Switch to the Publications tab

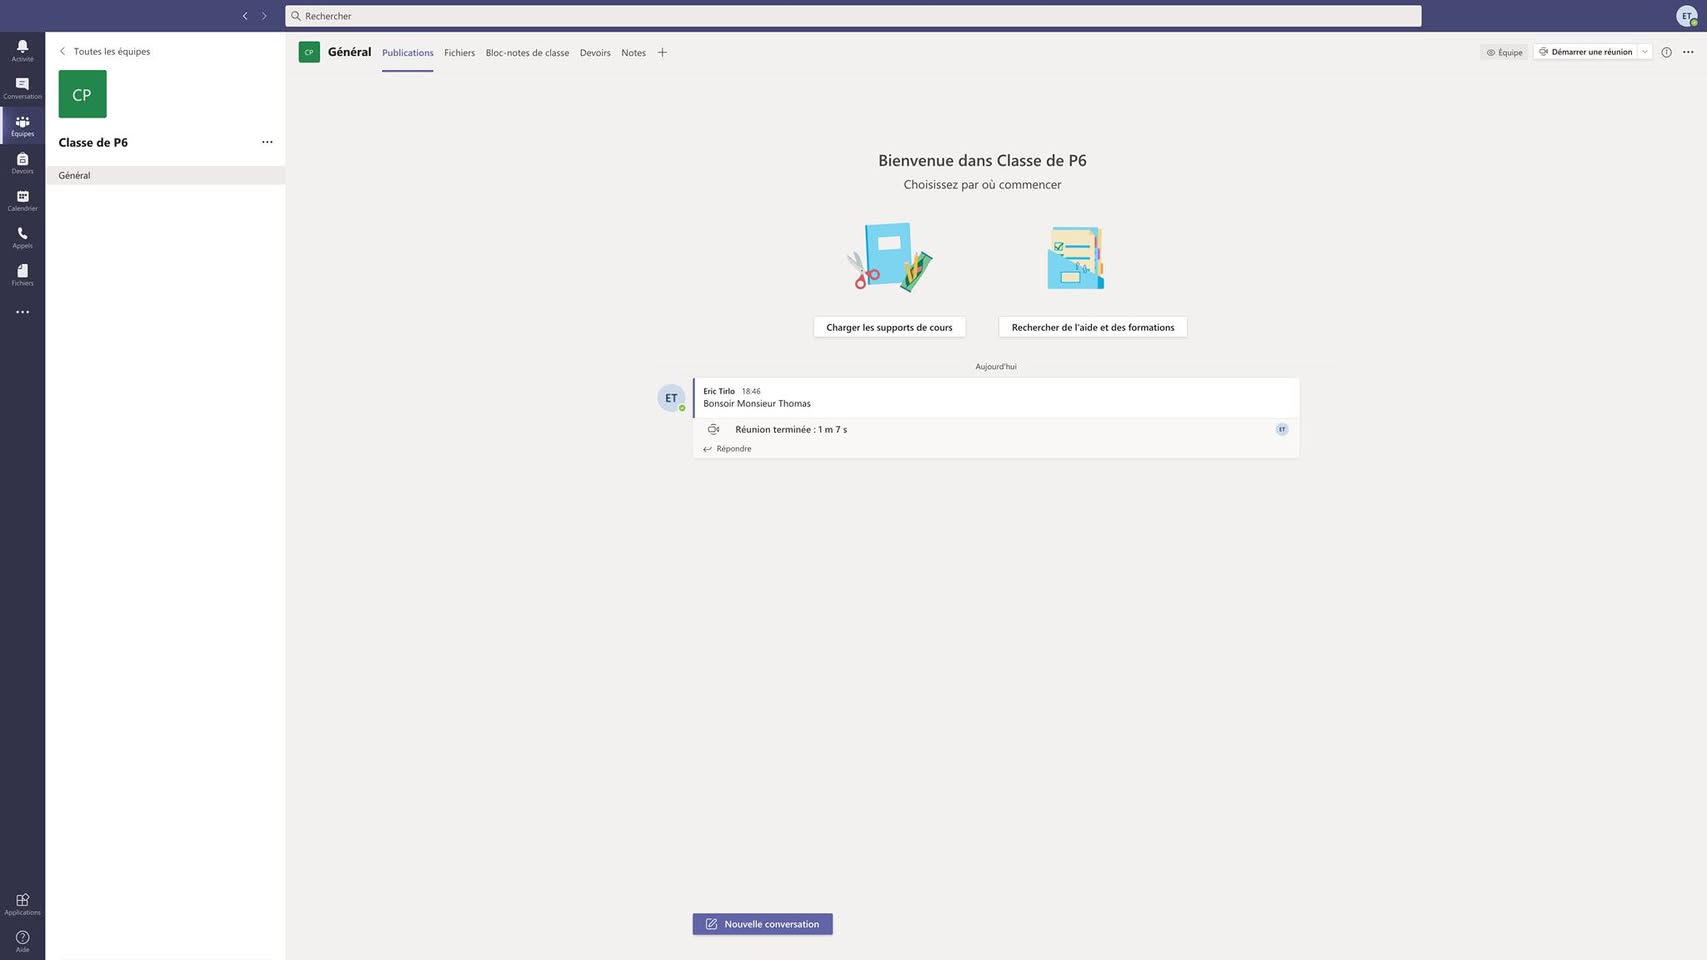407,53
